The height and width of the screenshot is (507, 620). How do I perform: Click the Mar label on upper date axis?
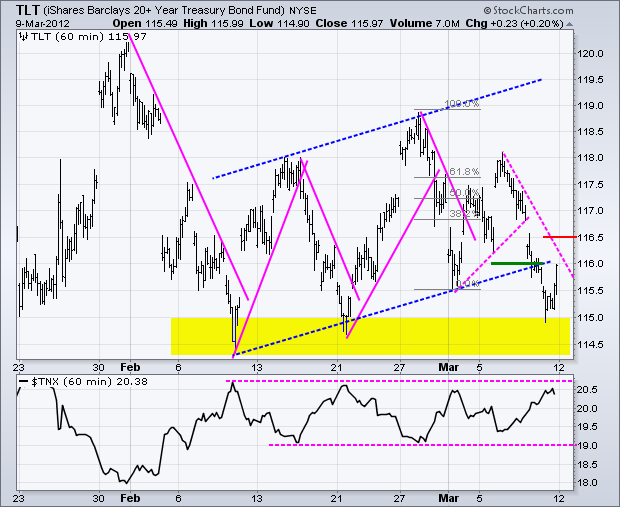[x=449, y=367]
